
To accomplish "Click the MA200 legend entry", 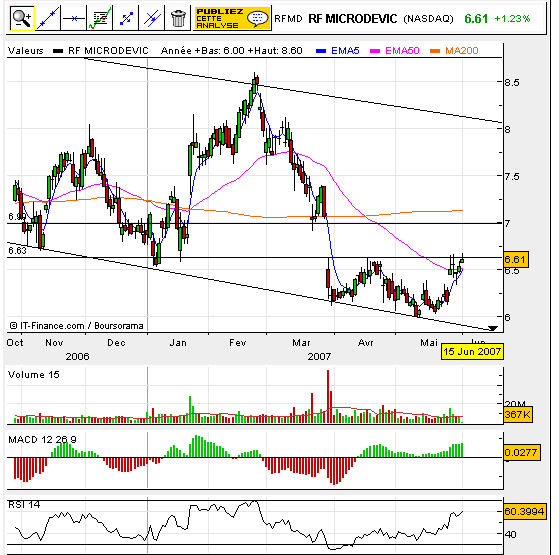I will click(x=454, y=51).
